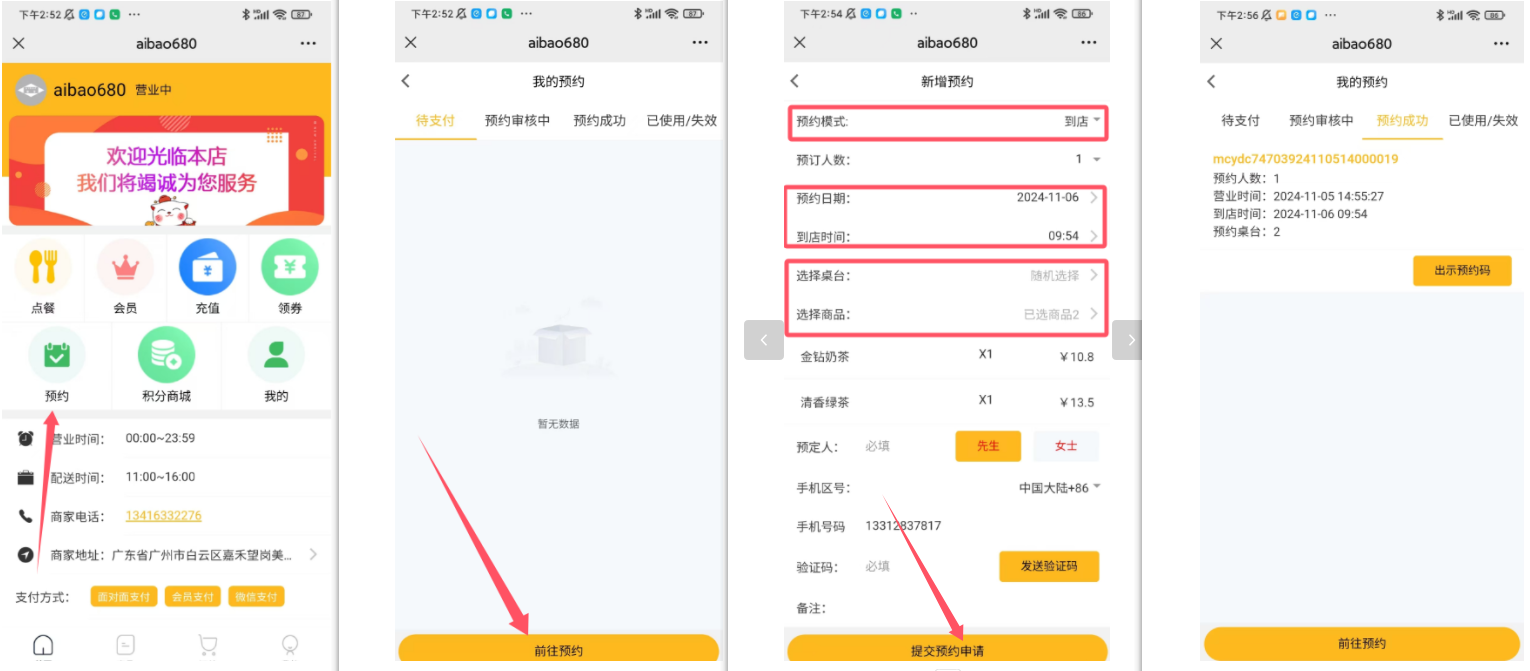Expand the 手机区号 dropdown showing 中国大陆+86
1530x671 pixels.
[x=1059, y=488]
